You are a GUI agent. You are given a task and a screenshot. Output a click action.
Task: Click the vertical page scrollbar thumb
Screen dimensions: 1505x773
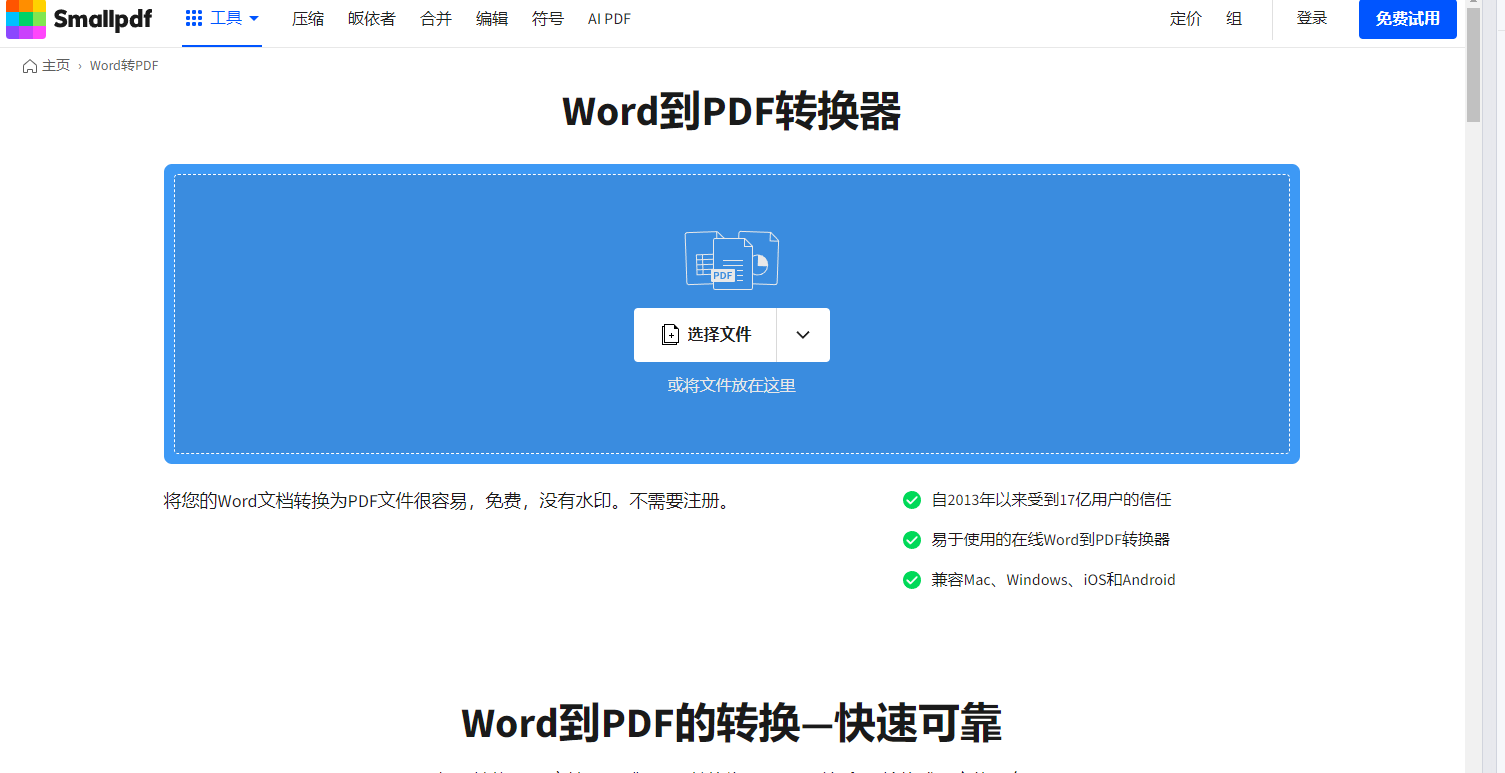pyautogui.click(x=1474, y=65)
